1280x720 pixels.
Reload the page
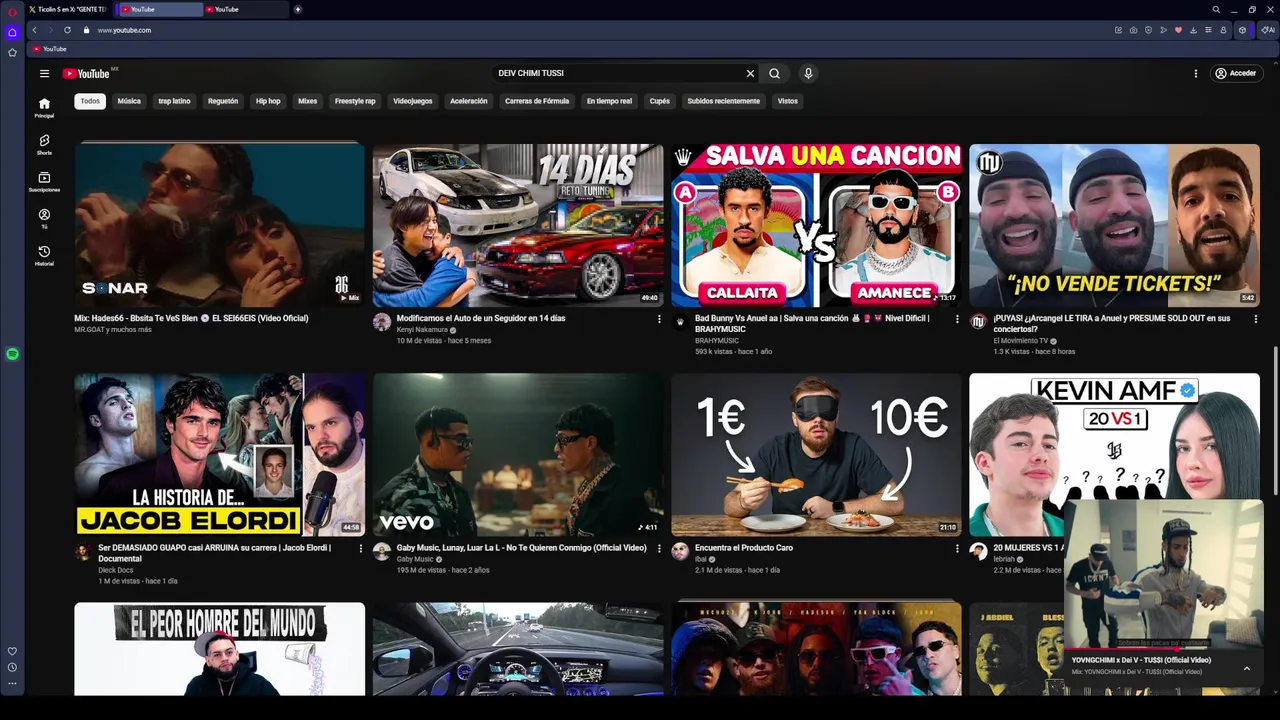[67, 30]
